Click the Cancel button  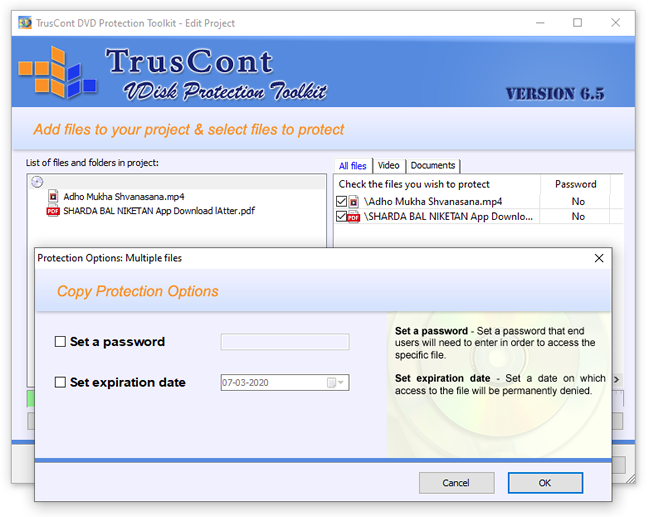(x=456, y=483)
